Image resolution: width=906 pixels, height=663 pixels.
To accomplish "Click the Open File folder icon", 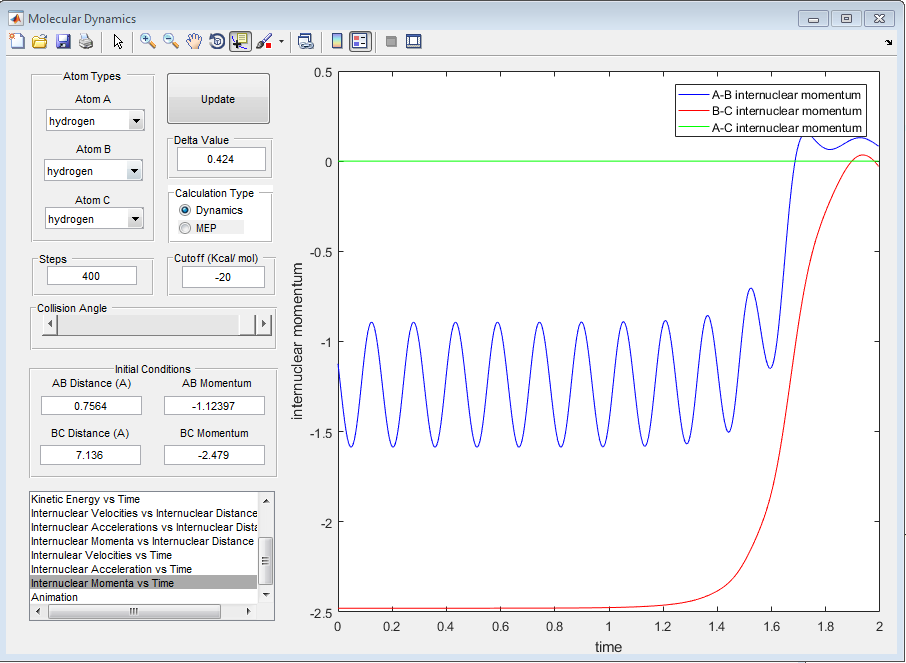I will (40, 41).
